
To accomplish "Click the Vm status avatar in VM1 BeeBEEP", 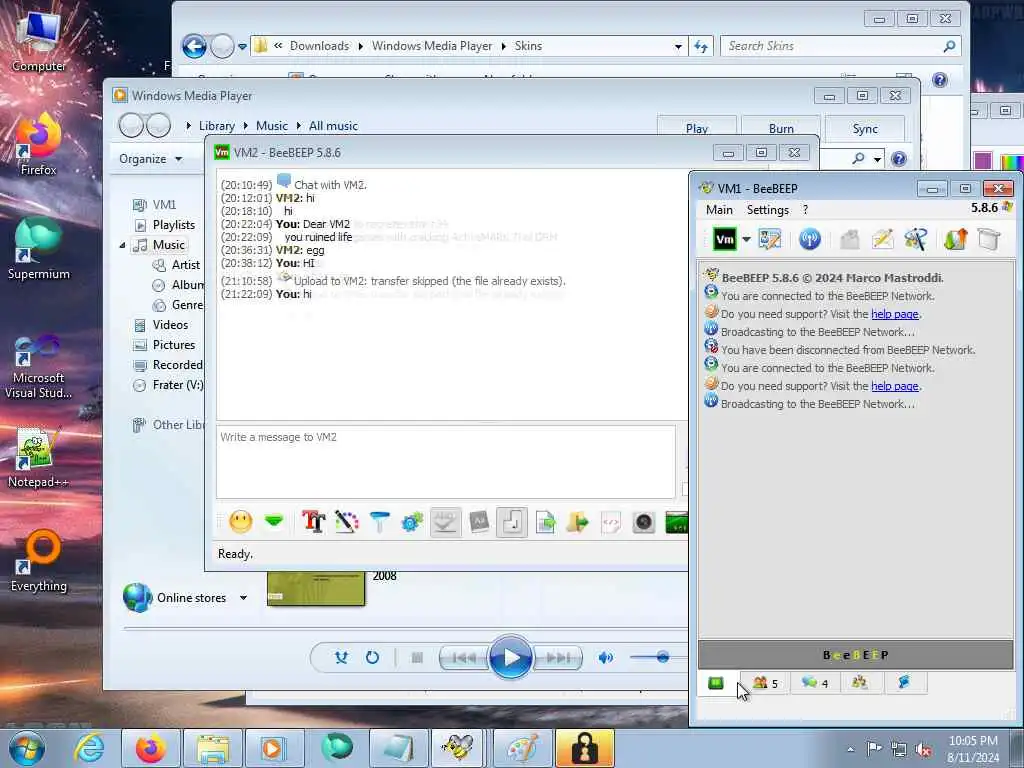I will tap(724, 240).
